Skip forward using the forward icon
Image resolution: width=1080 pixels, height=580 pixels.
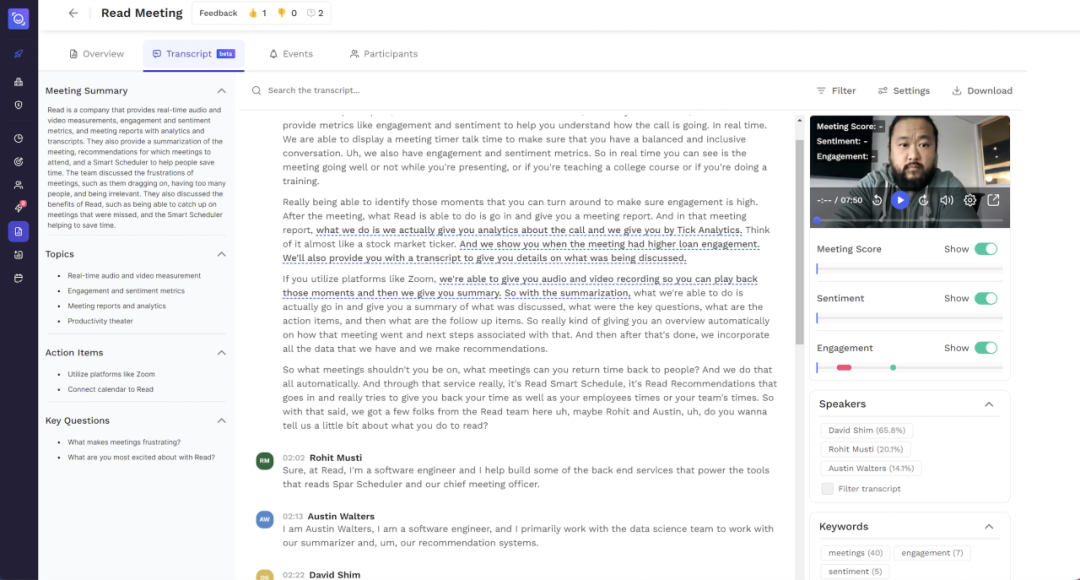click(x=924, y=200)
